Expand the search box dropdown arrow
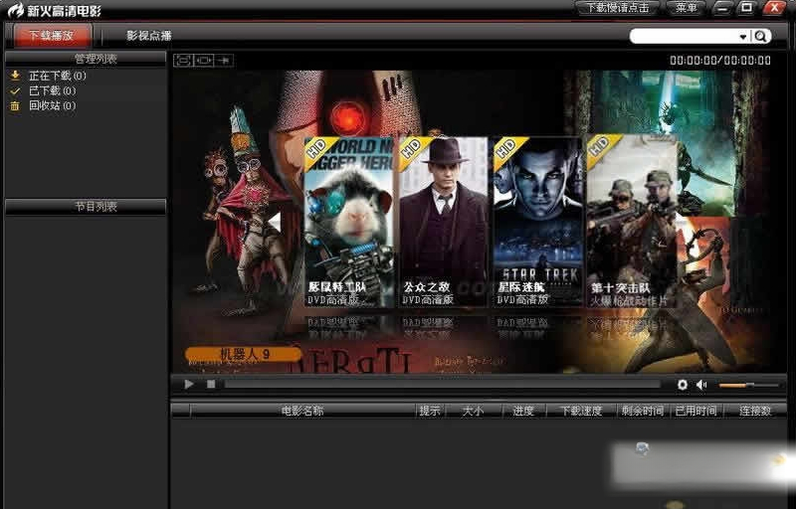This screenshot has width=796, height=509. click(x=743, y=37)
